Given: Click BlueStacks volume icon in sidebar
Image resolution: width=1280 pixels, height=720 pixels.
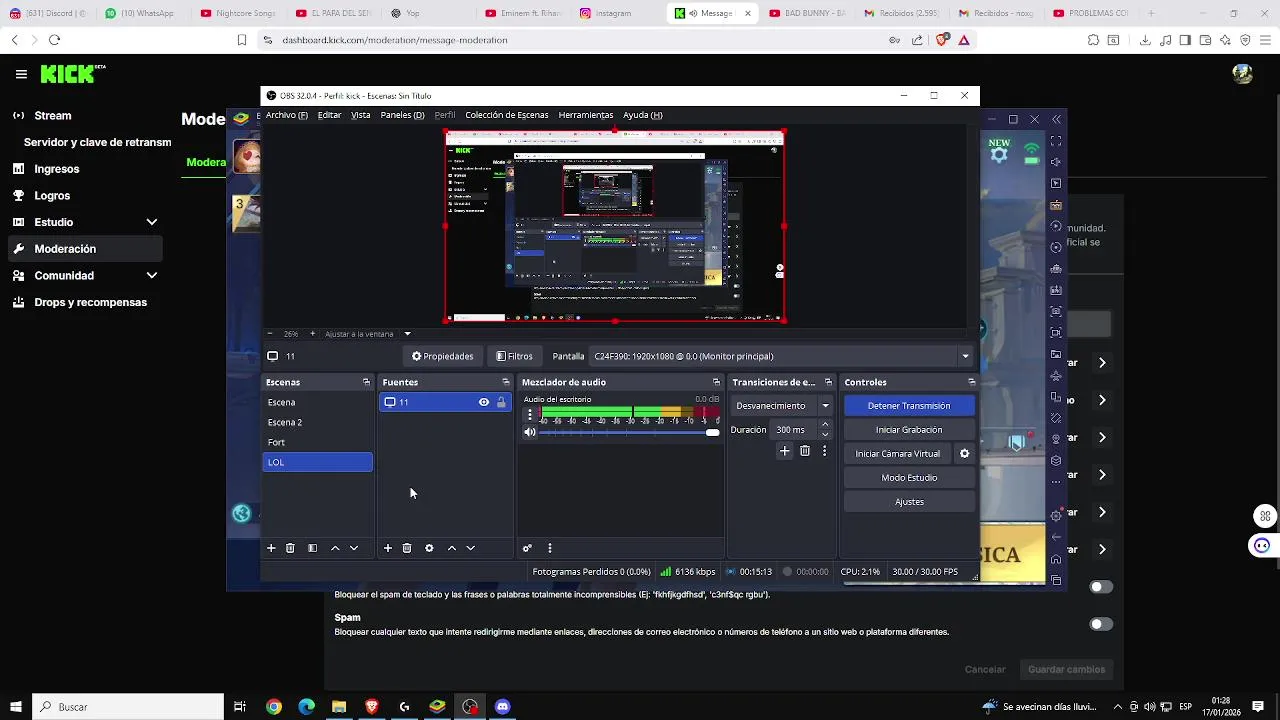Looking at the screenshot, I should (x=1056, y=162).
